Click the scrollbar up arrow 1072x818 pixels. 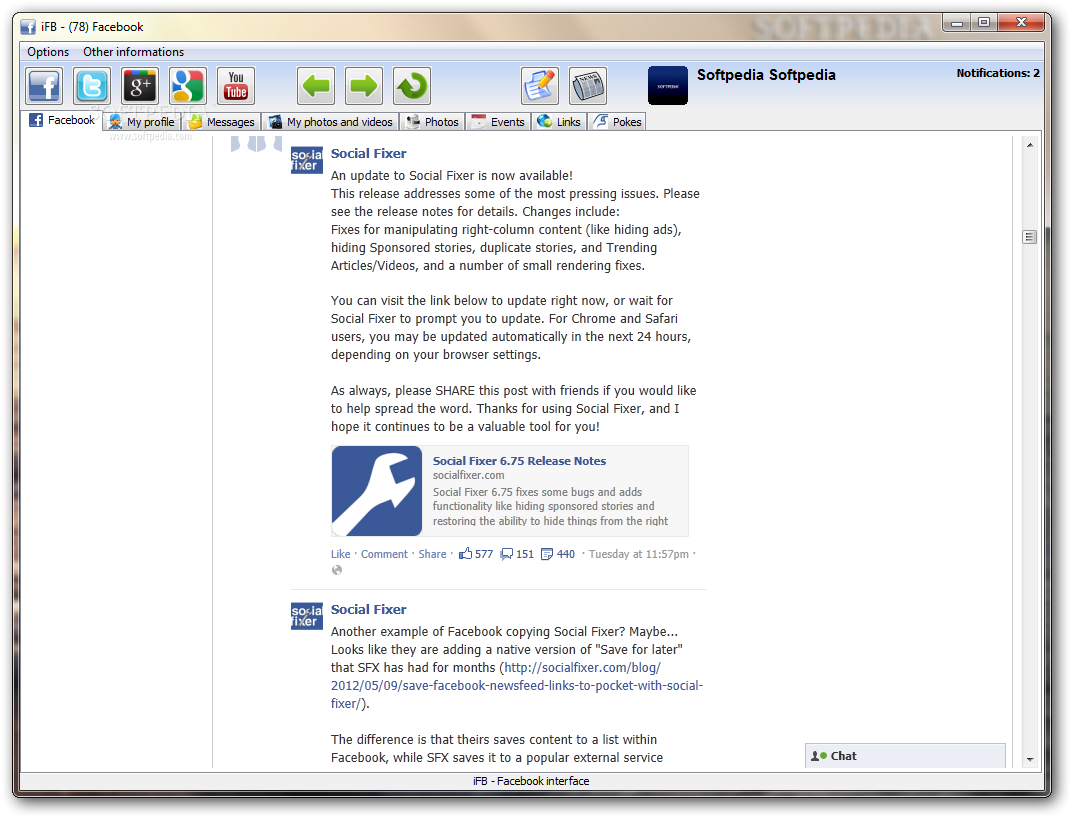1030,145
